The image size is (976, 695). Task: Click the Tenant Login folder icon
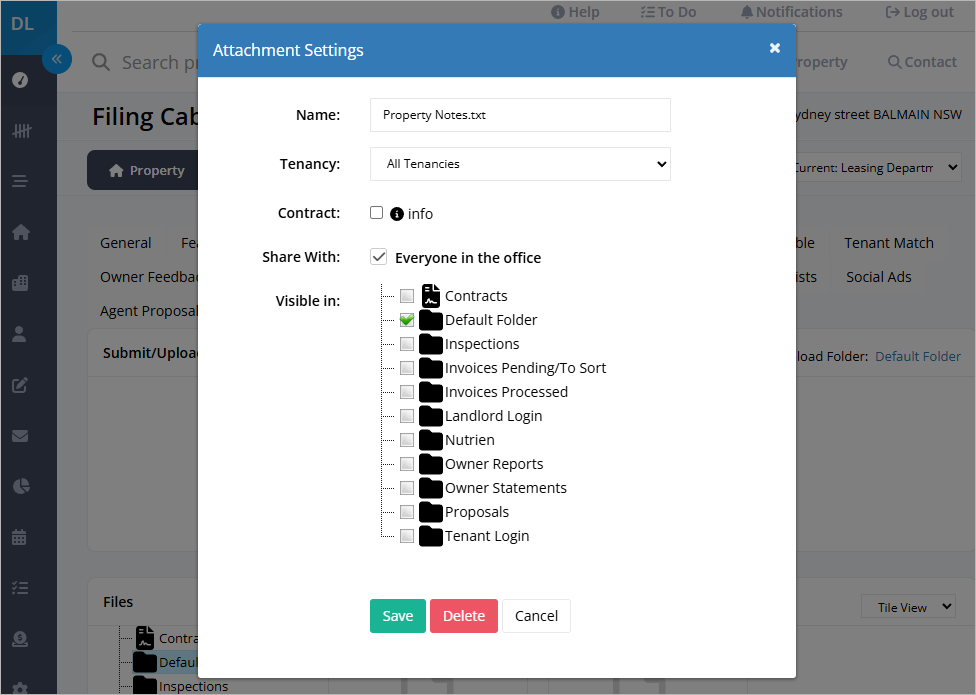pos(431,536)
